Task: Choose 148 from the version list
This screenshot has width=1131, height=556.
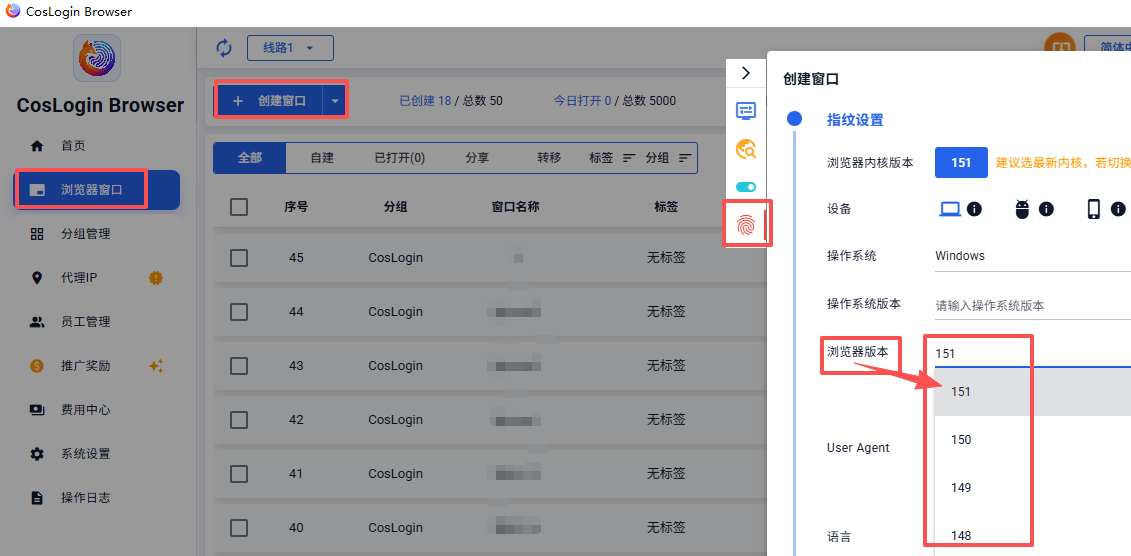Action: click(1033, 535)
